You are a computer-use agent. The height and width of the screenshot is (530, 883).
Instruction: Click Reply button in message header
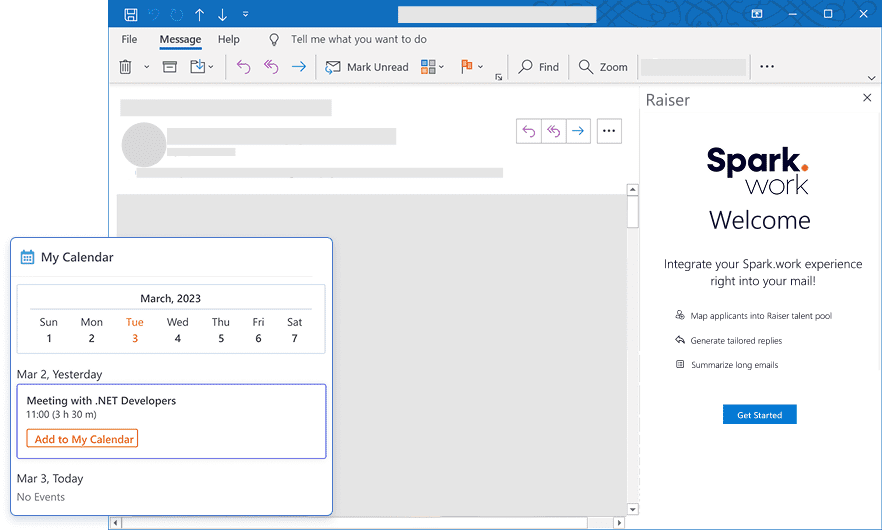(529, 131)
